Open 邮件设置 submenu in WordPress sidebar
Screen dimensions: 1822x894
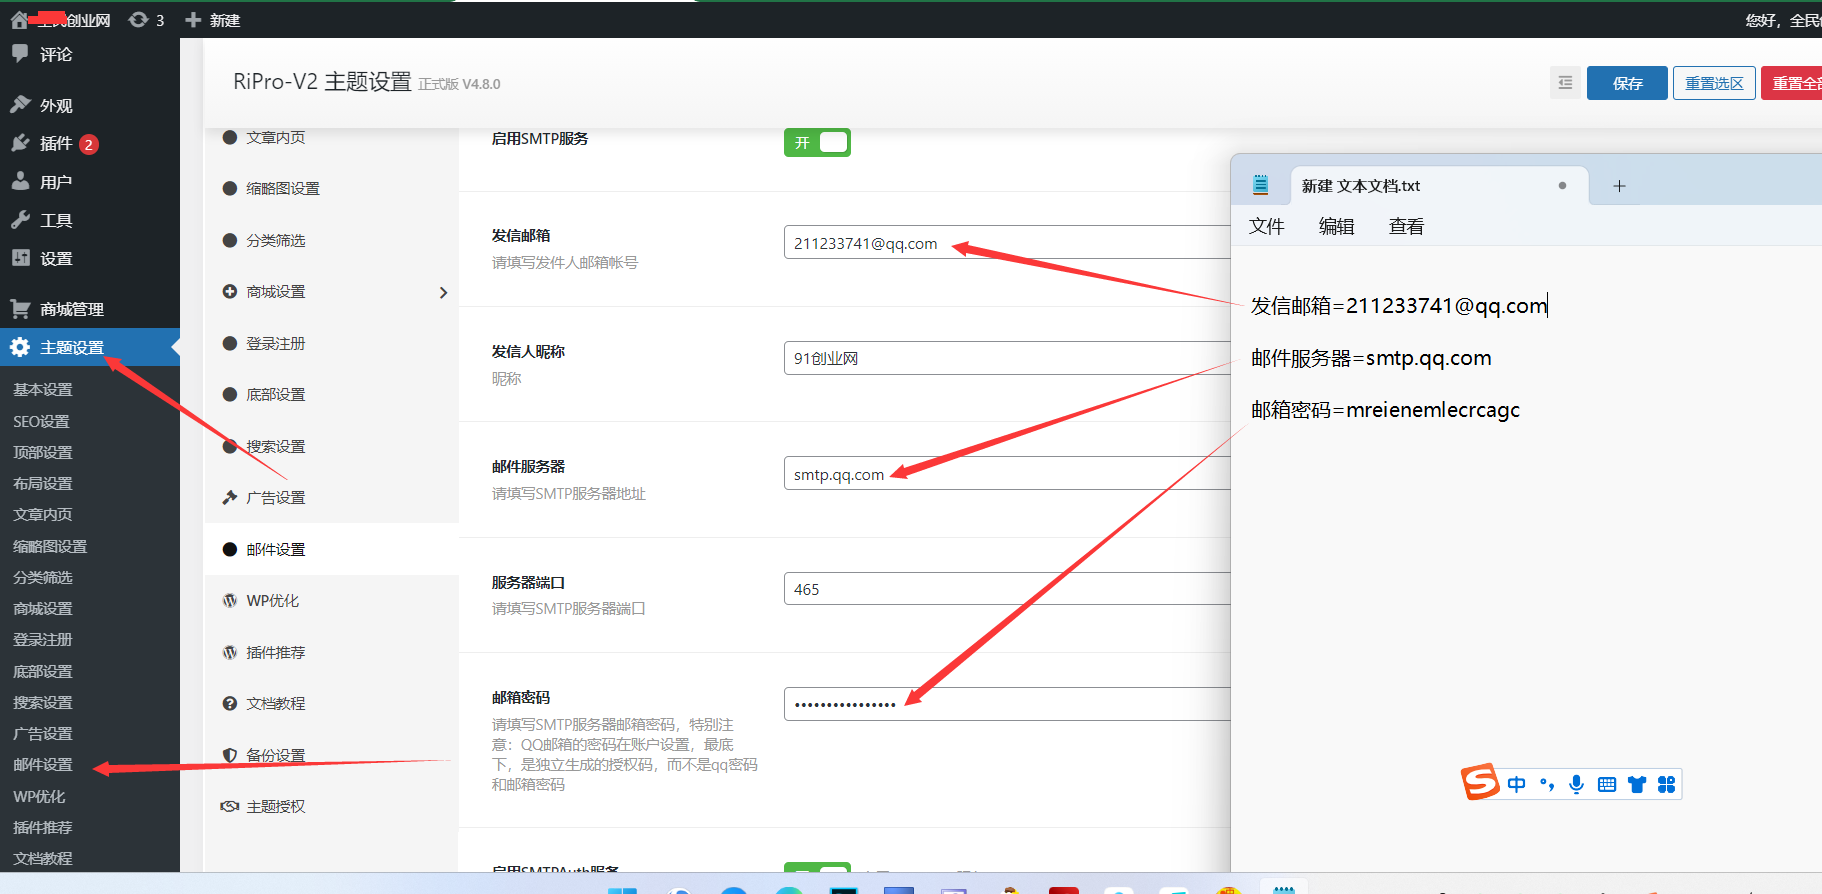[x=43, y=764]
